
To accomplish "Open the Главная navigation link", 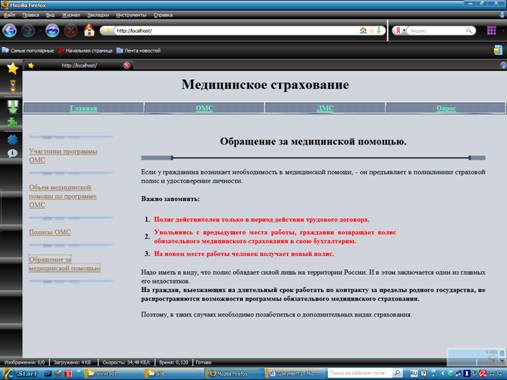I will (x=83, y=108).
